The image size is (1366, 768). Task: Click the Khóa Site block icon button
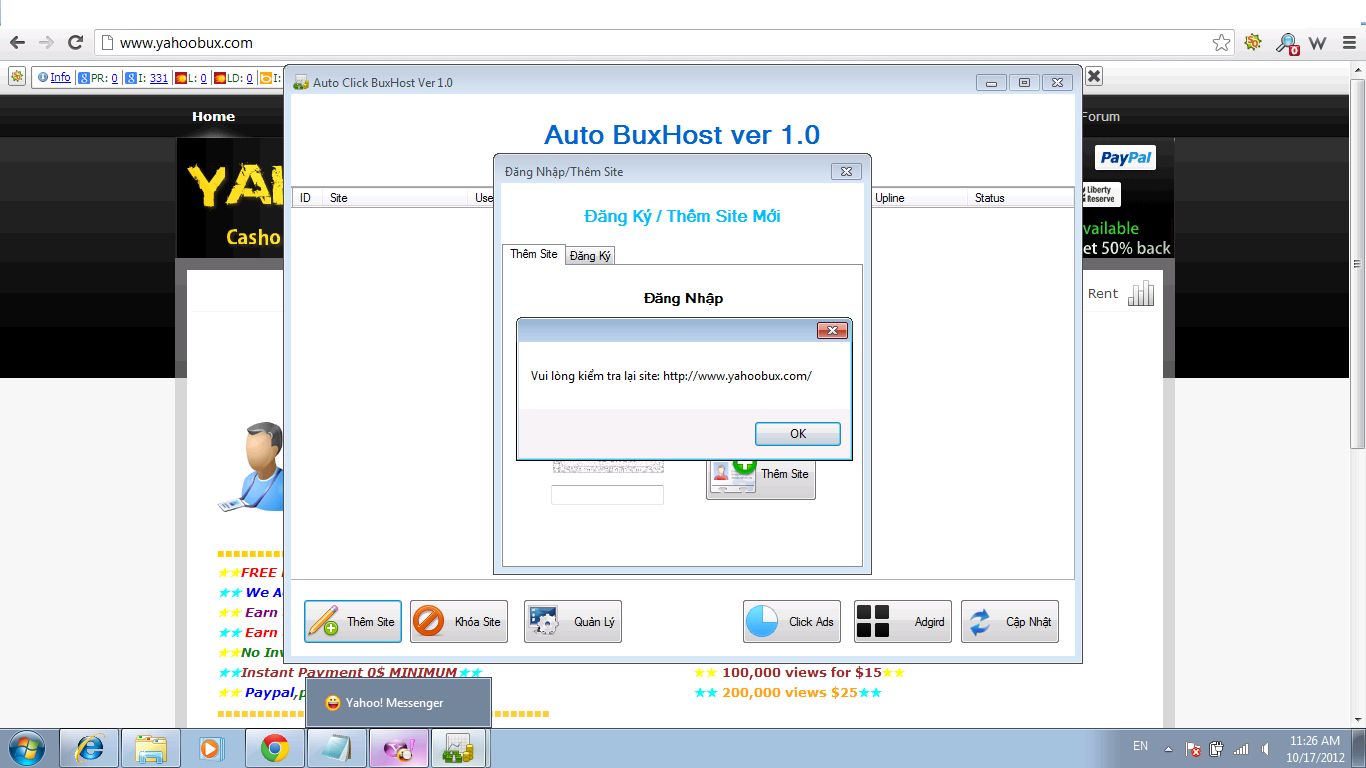tap(459, 621)
